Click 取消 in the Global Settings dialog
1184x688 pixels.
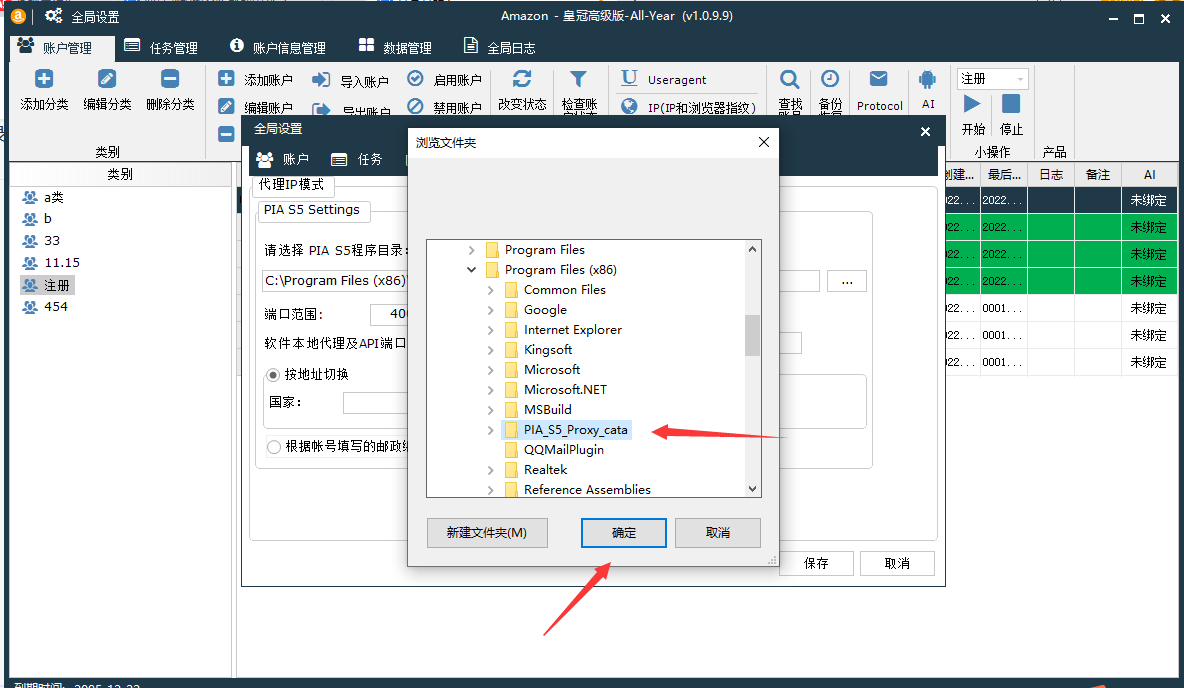pyautogui.click(x=897, y=563)
